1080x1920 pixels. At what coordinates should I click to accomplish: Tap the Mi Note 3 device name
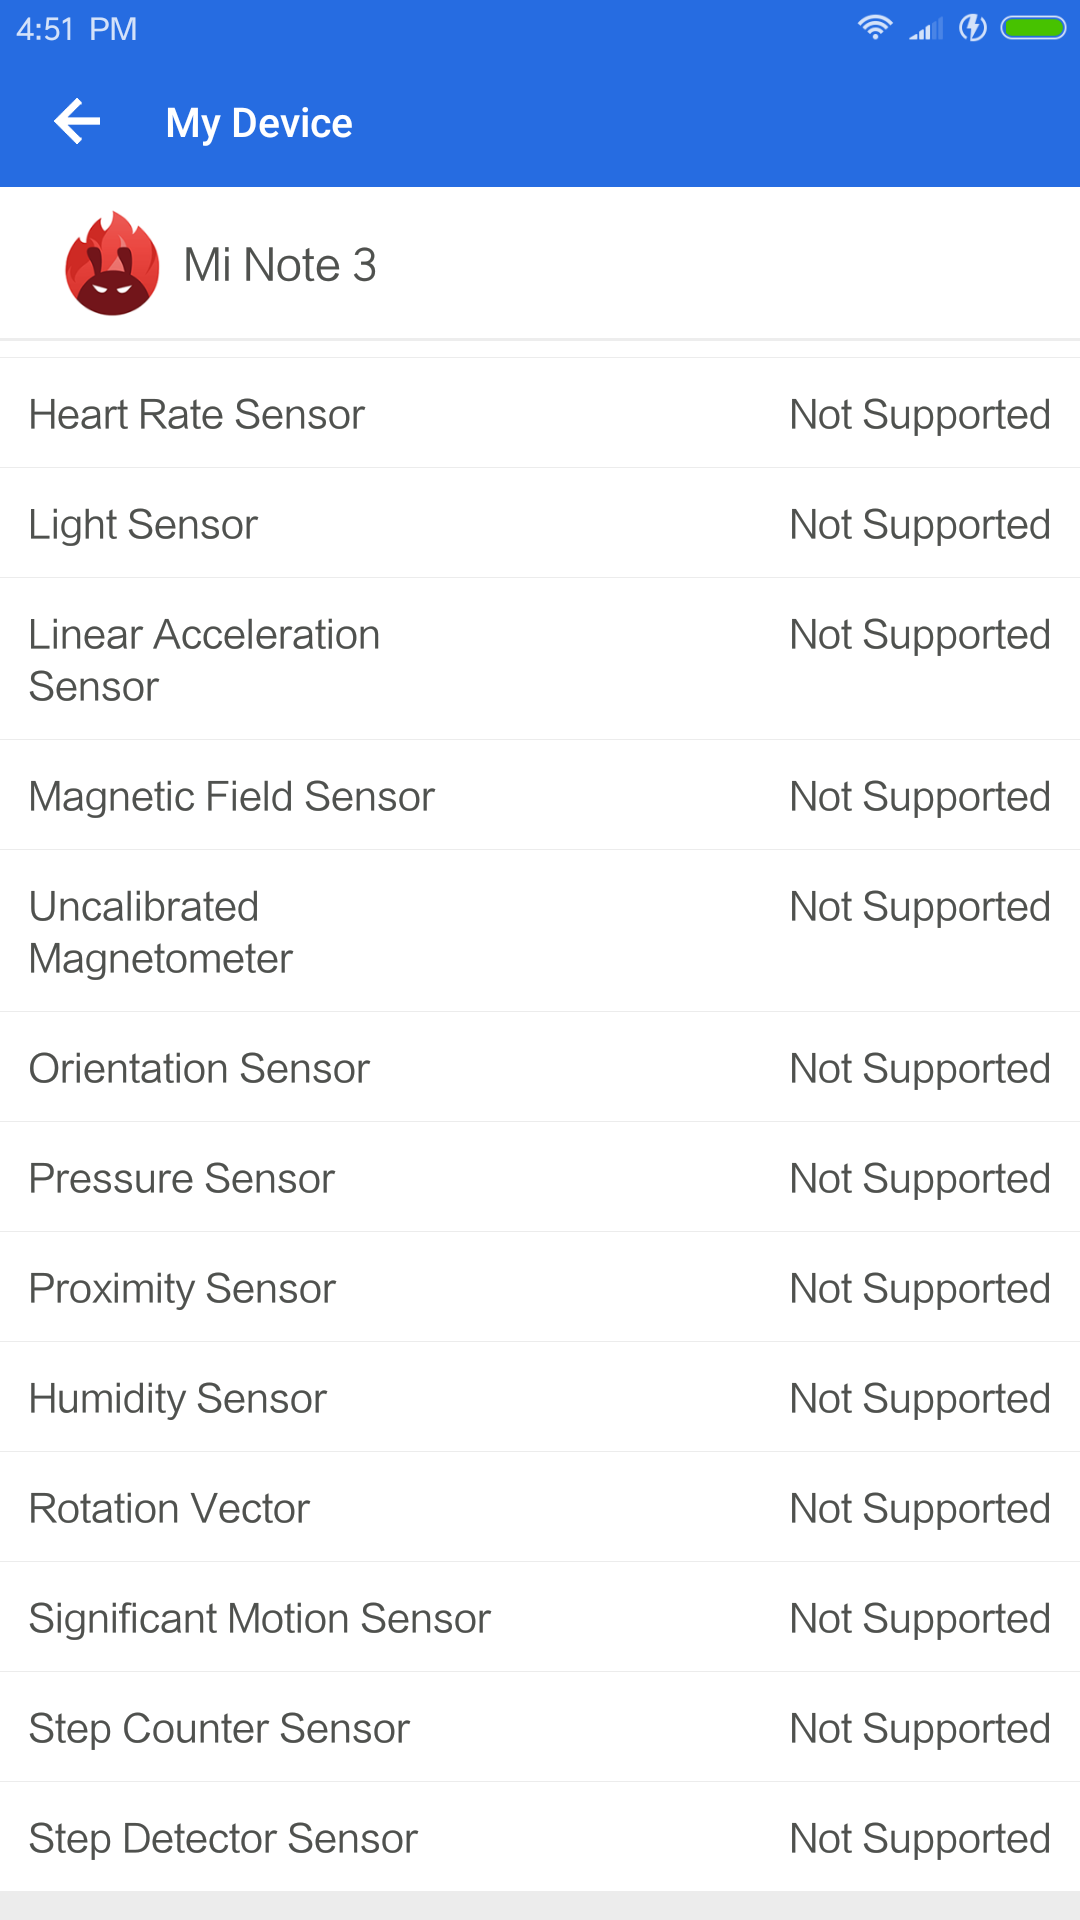coord(280,265)
